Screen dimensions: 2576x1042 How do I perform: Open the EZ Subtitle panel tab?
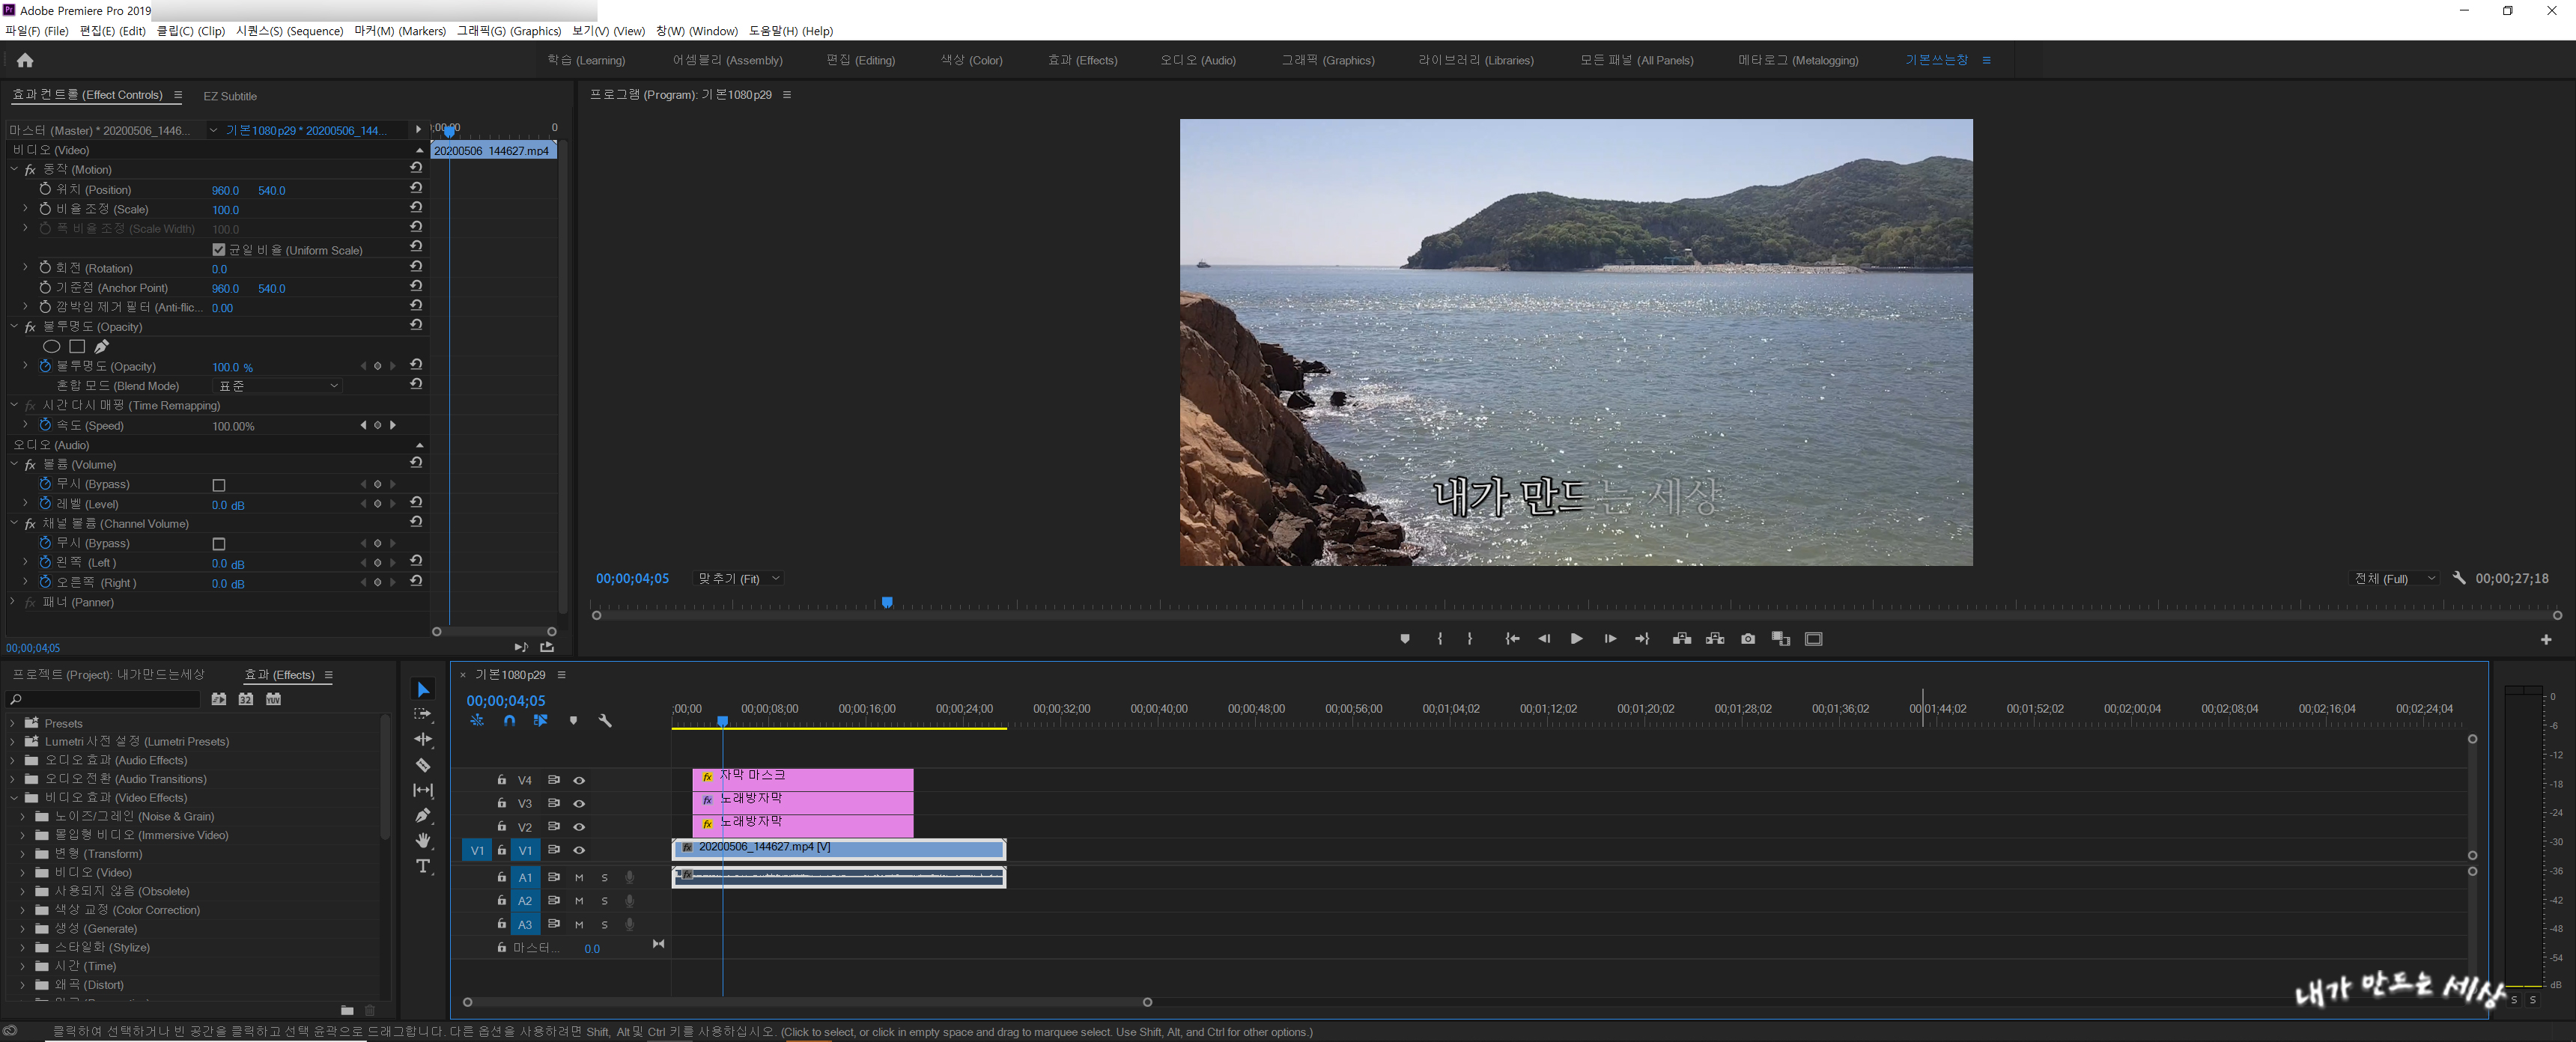230,96
